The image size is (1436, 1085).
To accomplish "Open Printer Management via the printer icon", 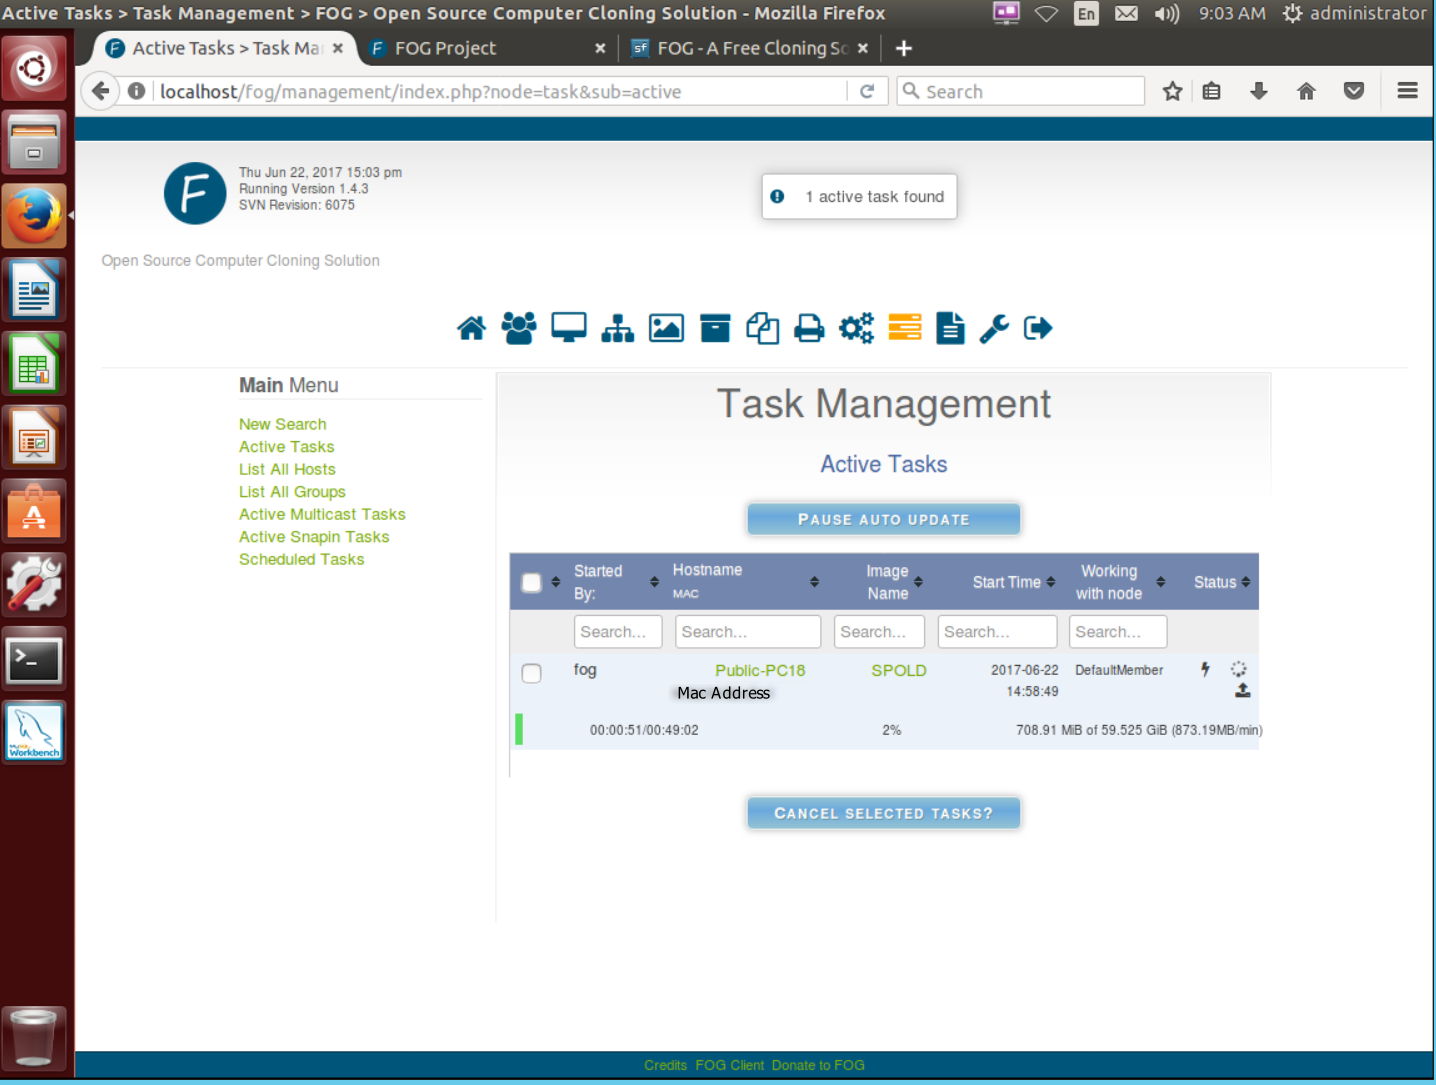I will (809, 327).
